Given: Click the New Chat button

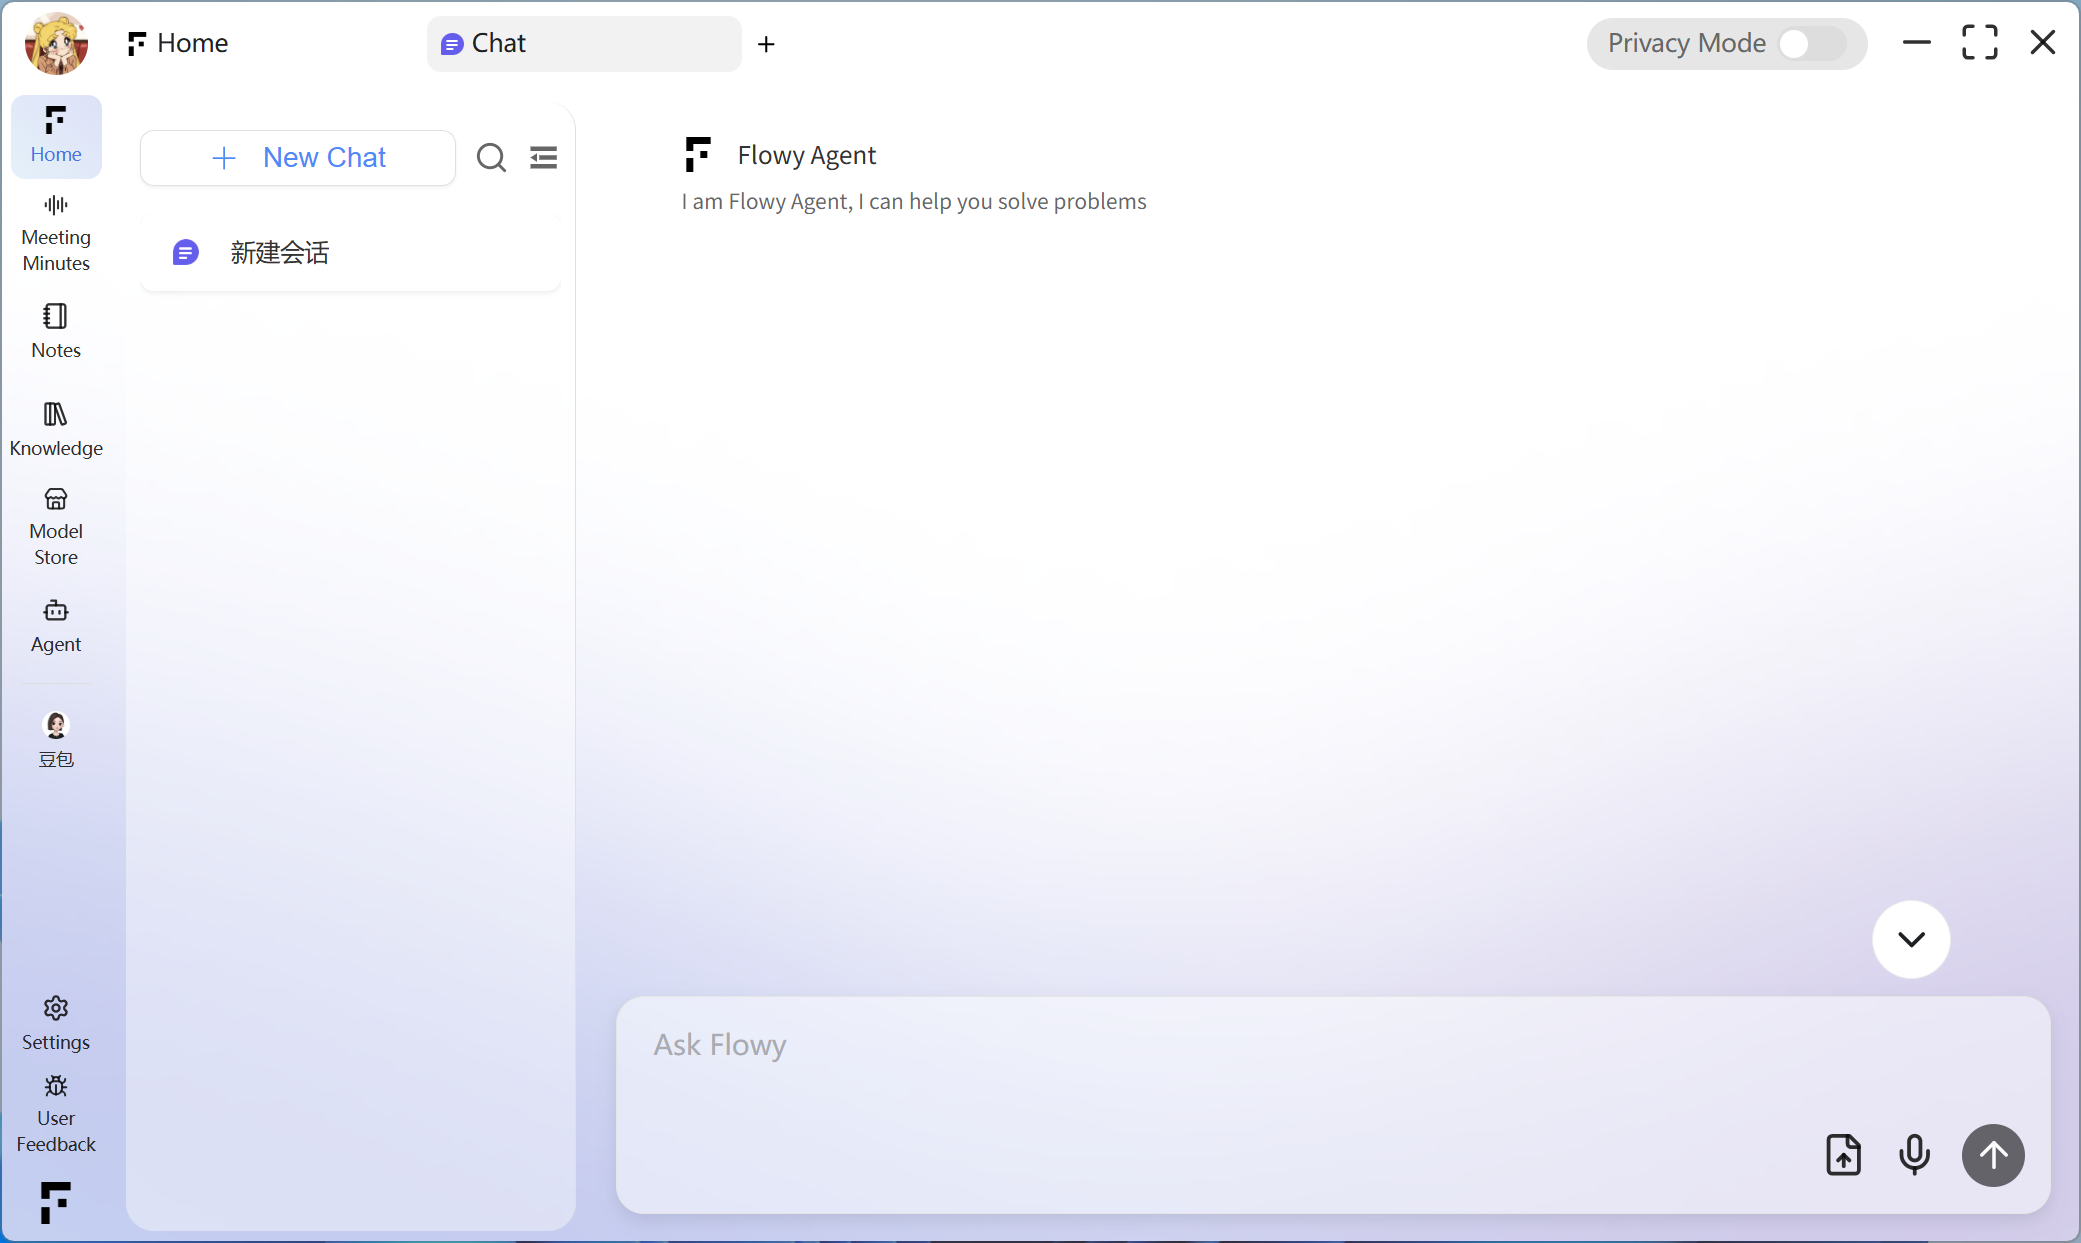Looking at the screenshot, I should tap(298, 158).
